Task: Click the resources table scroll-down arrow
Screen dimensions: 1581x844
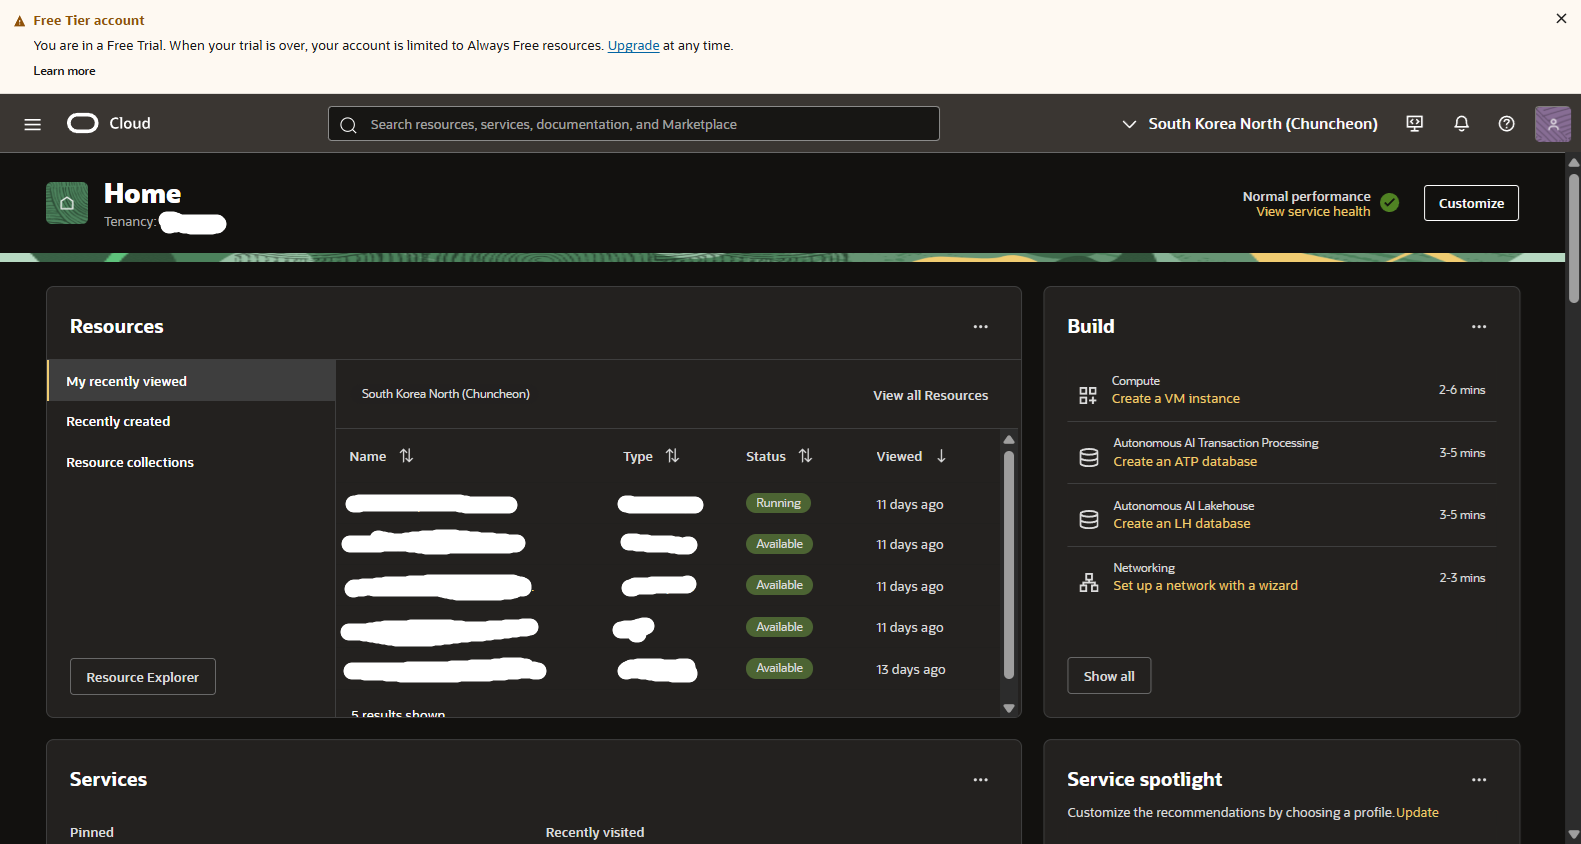Action: pos(1008,708)
